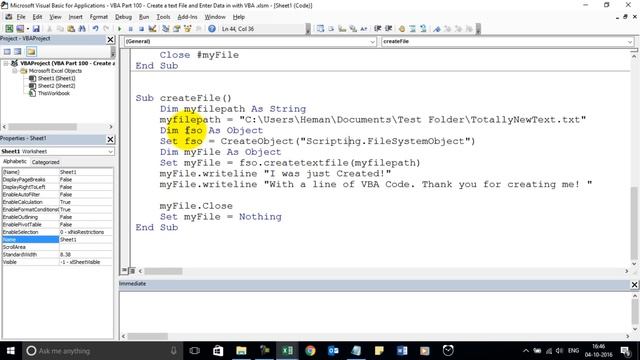Open the View menu

[x=55, y=17]
